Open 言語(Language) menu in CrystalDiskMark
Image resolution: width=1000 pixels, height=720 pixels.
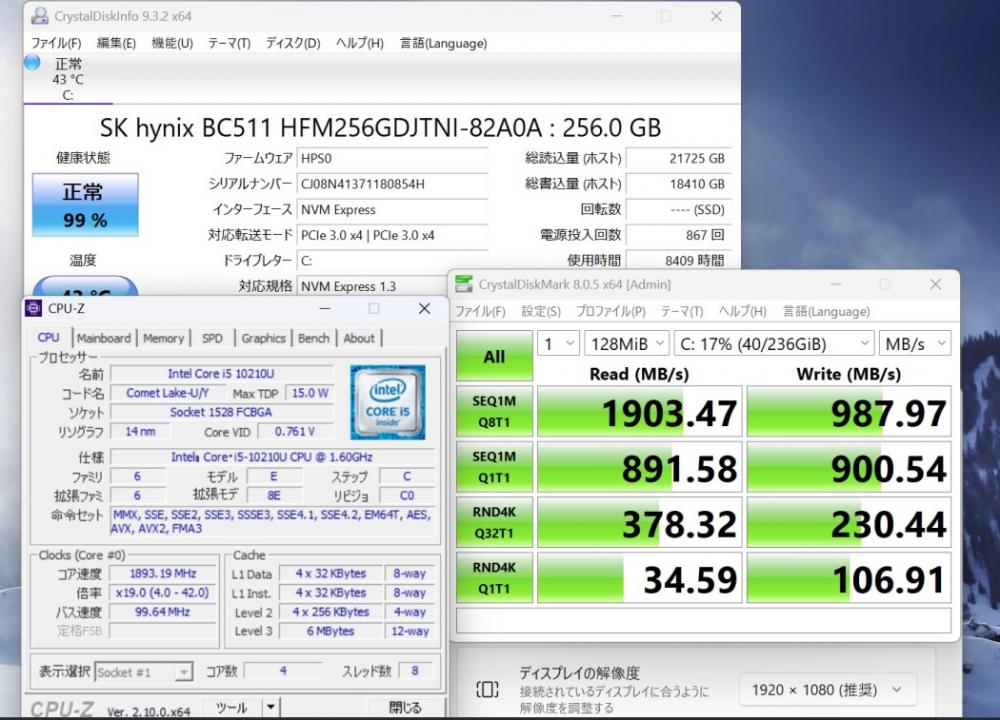pyautogui.click(x=826, y=311)
